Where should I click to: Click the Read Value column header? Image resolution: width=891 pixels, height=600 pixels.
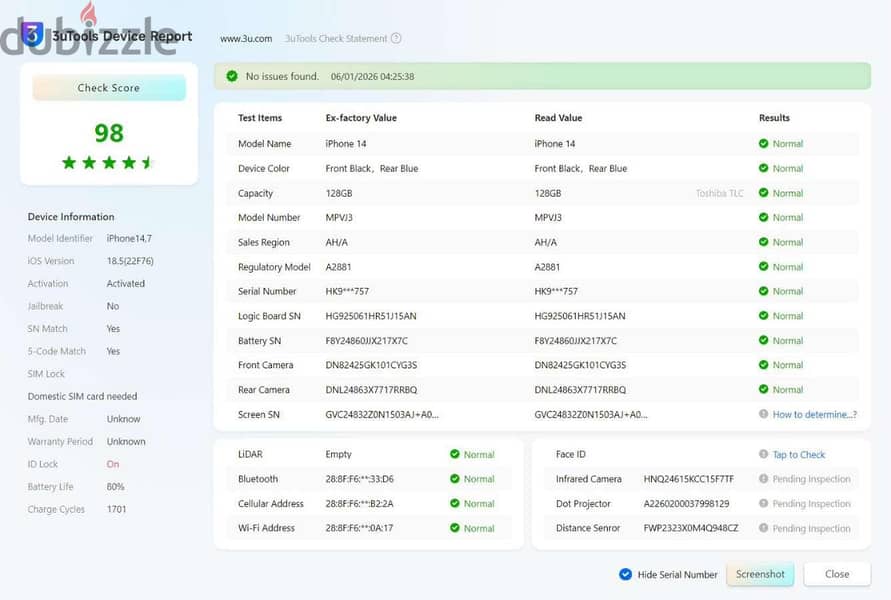pyautogui.click(x=558, y=118)
